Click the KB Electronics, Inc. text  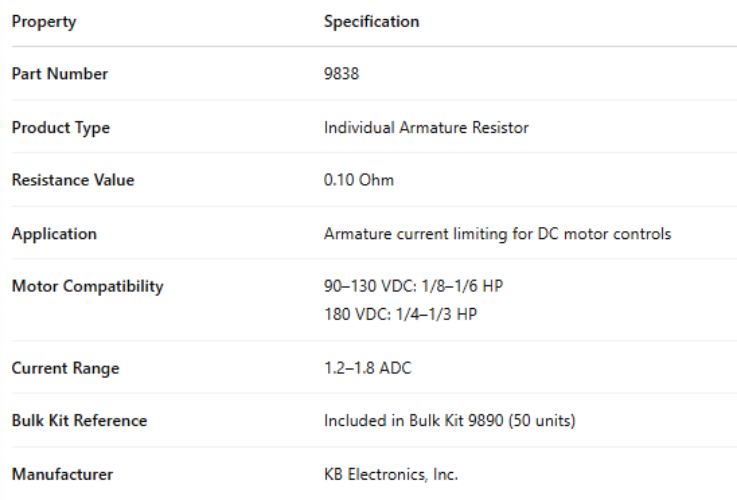(391, 475)
